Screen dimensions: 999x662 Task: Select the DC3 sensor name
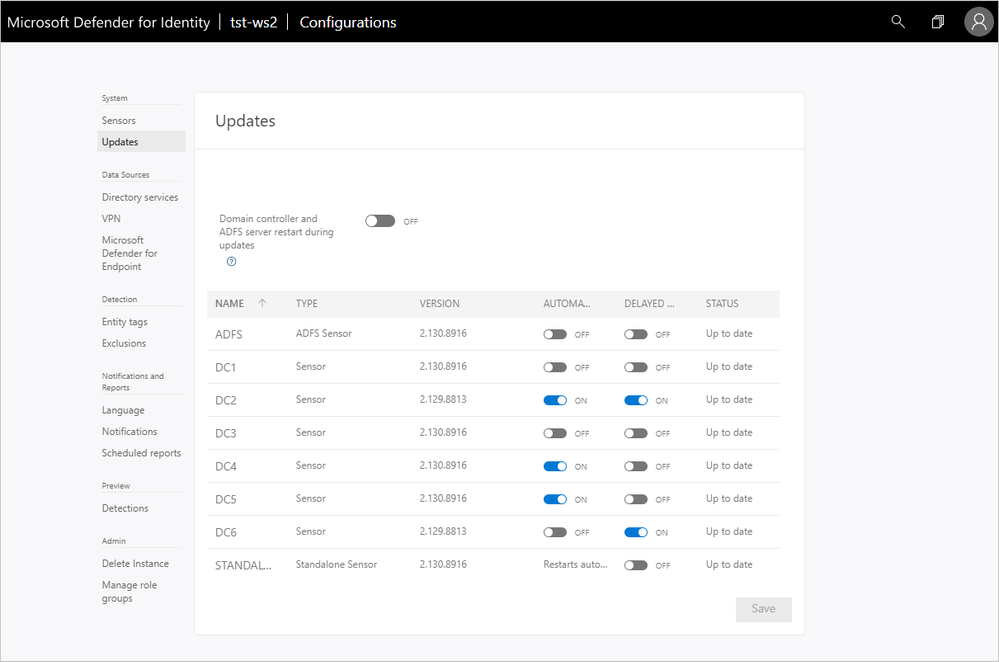tap(226, 433)
